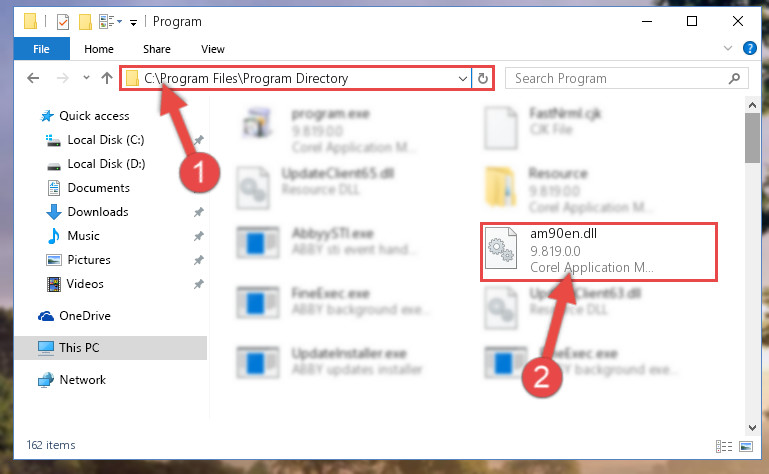
Task: Switch to Large icons view in status bar
Action: (x=746, y=446)
